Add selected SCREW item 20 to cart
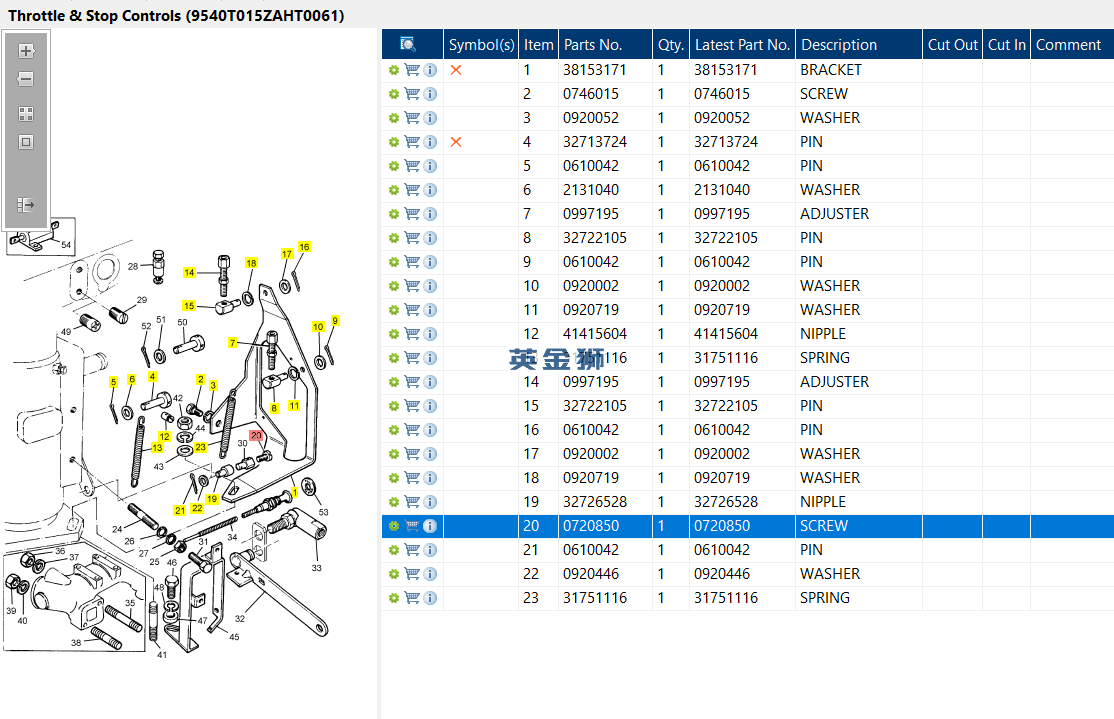Image resolution: width=1114 pixels, height=719 pixels. tap(412, 526)
